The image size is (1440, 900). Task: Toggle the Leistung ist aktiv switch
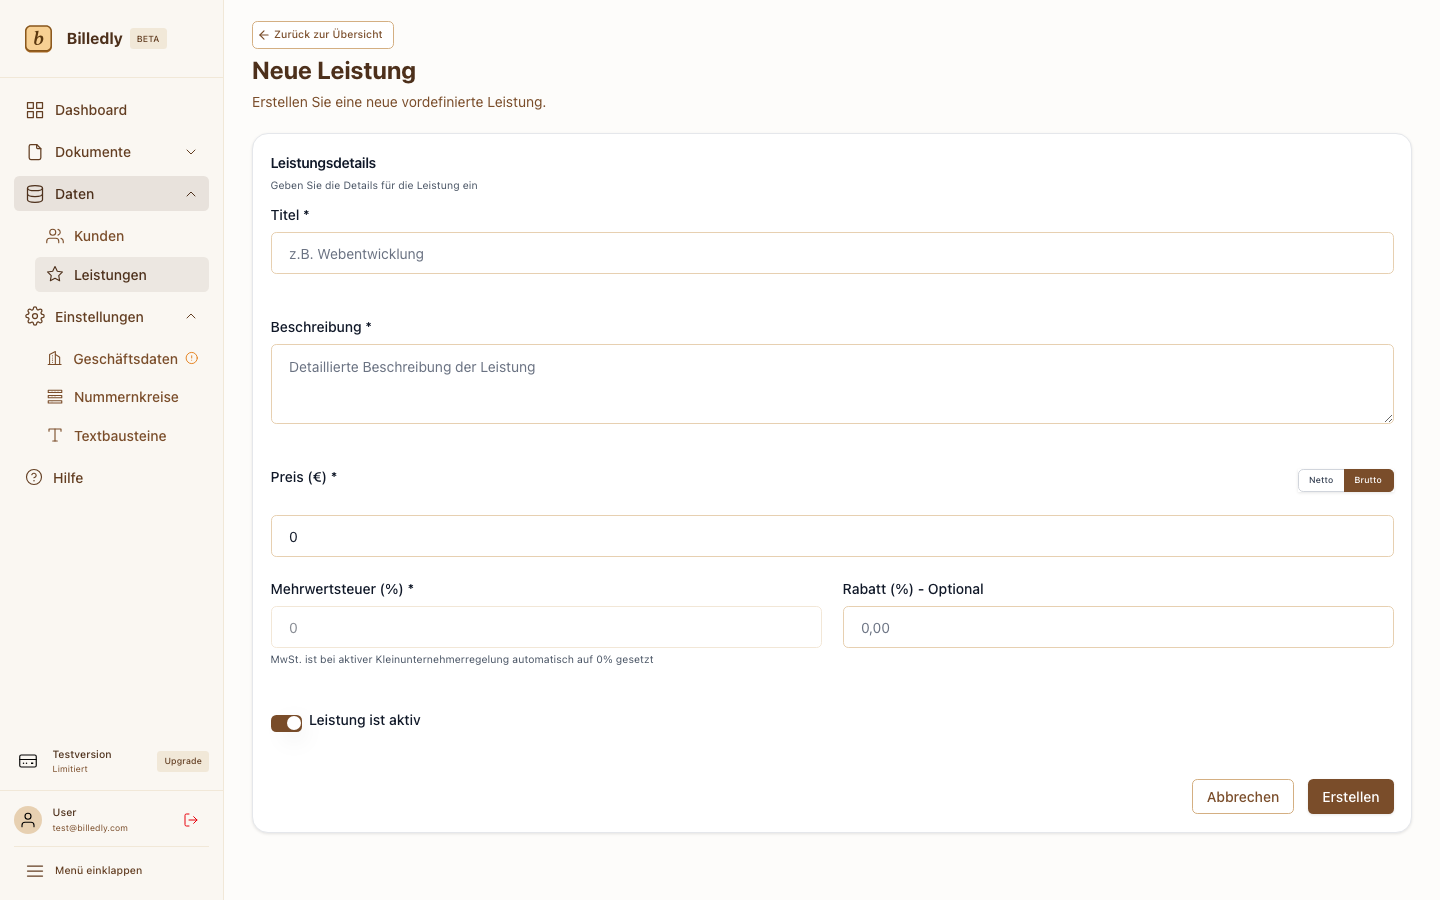click(286, 723)
